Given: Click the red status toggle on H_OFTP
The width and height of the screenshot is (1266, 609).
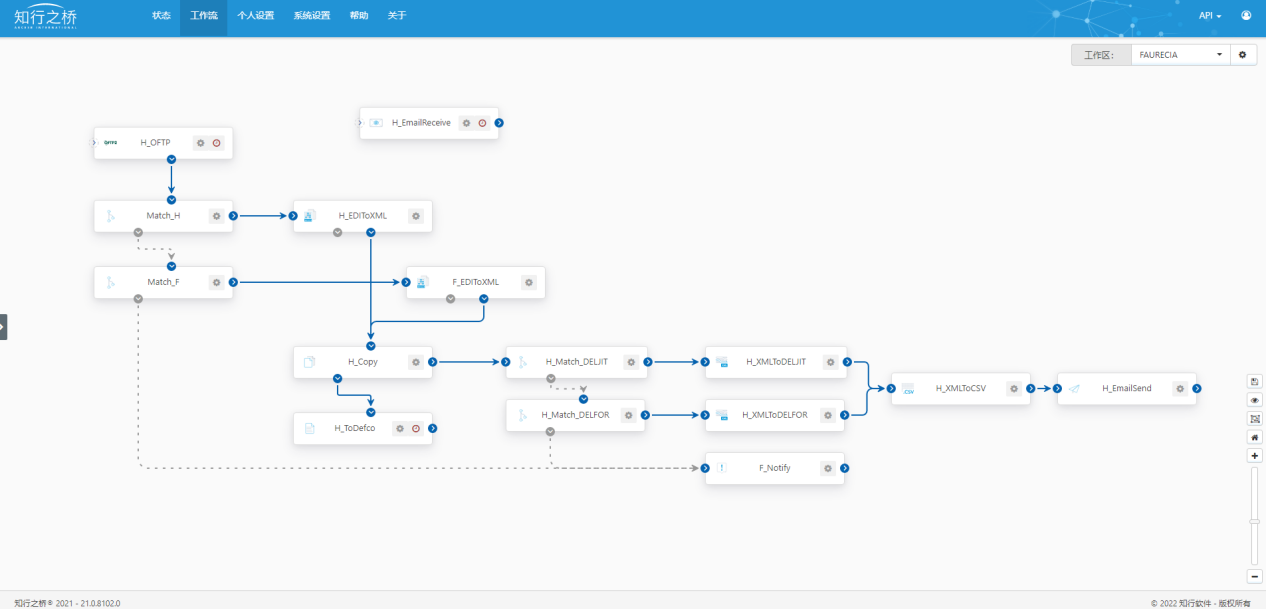Looking at the screenshot, I should (x=216, y=143).
